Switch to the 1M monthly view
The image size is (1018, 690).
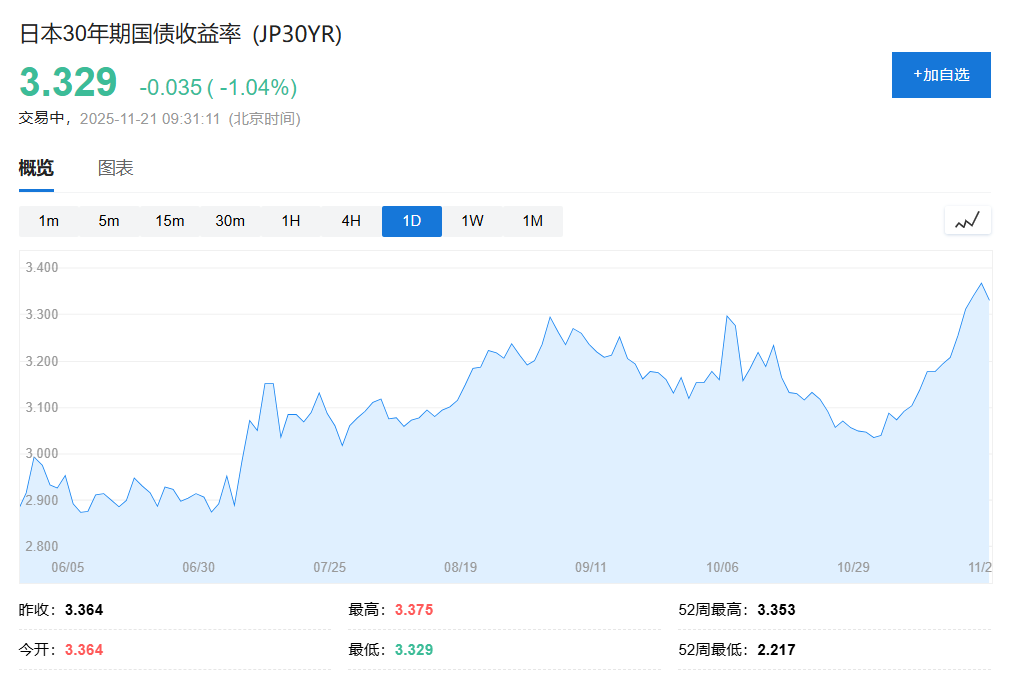(532, 221)
